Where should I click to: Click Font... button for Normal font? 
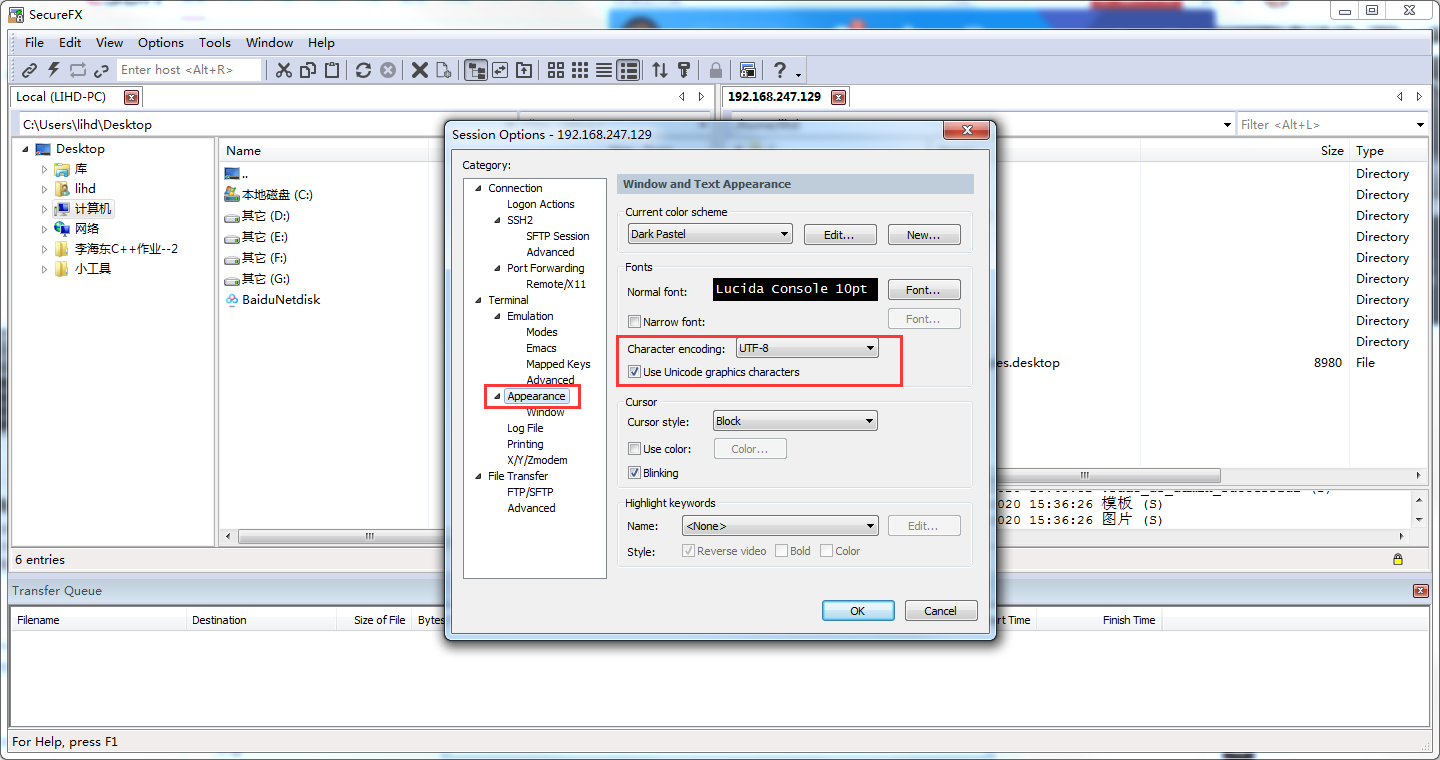(924, 289)
